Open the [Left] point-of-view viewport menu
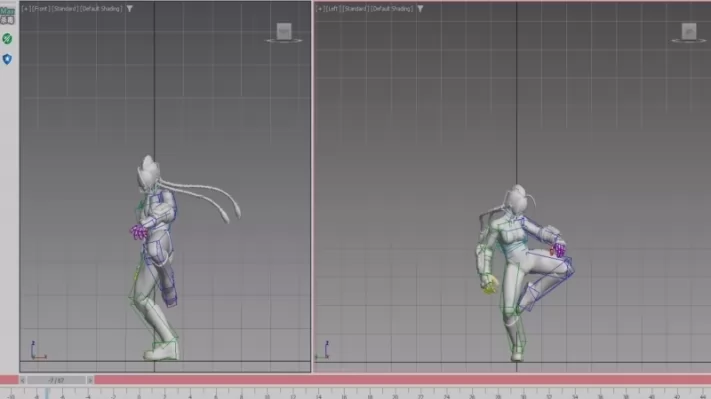 click(332, 9)
